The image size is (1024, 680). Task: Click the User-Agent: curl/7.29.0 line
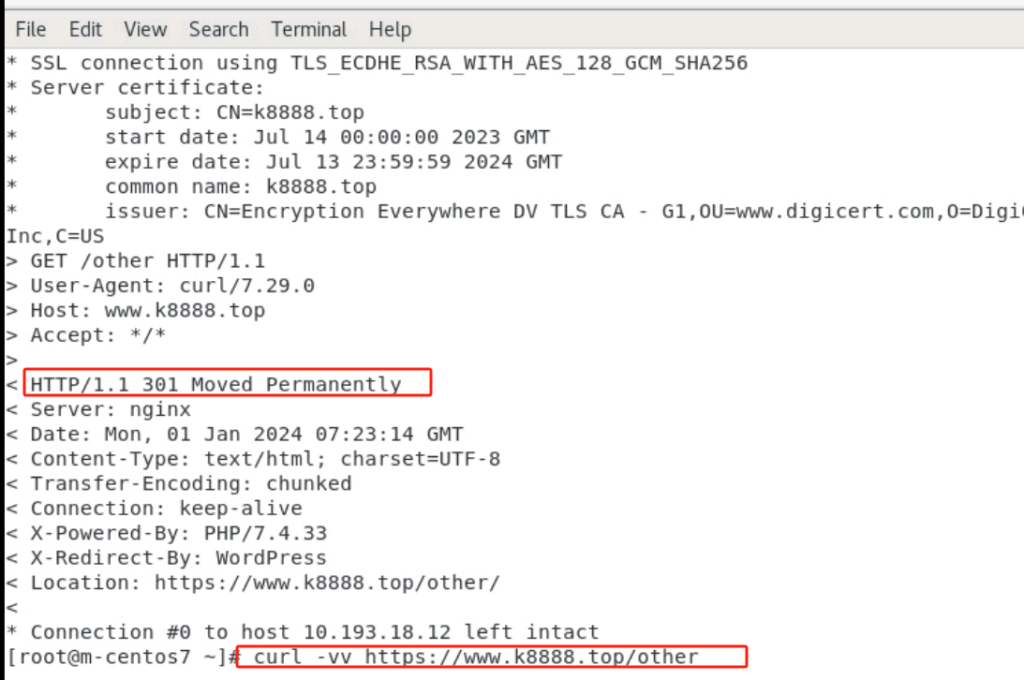point(172,285)
